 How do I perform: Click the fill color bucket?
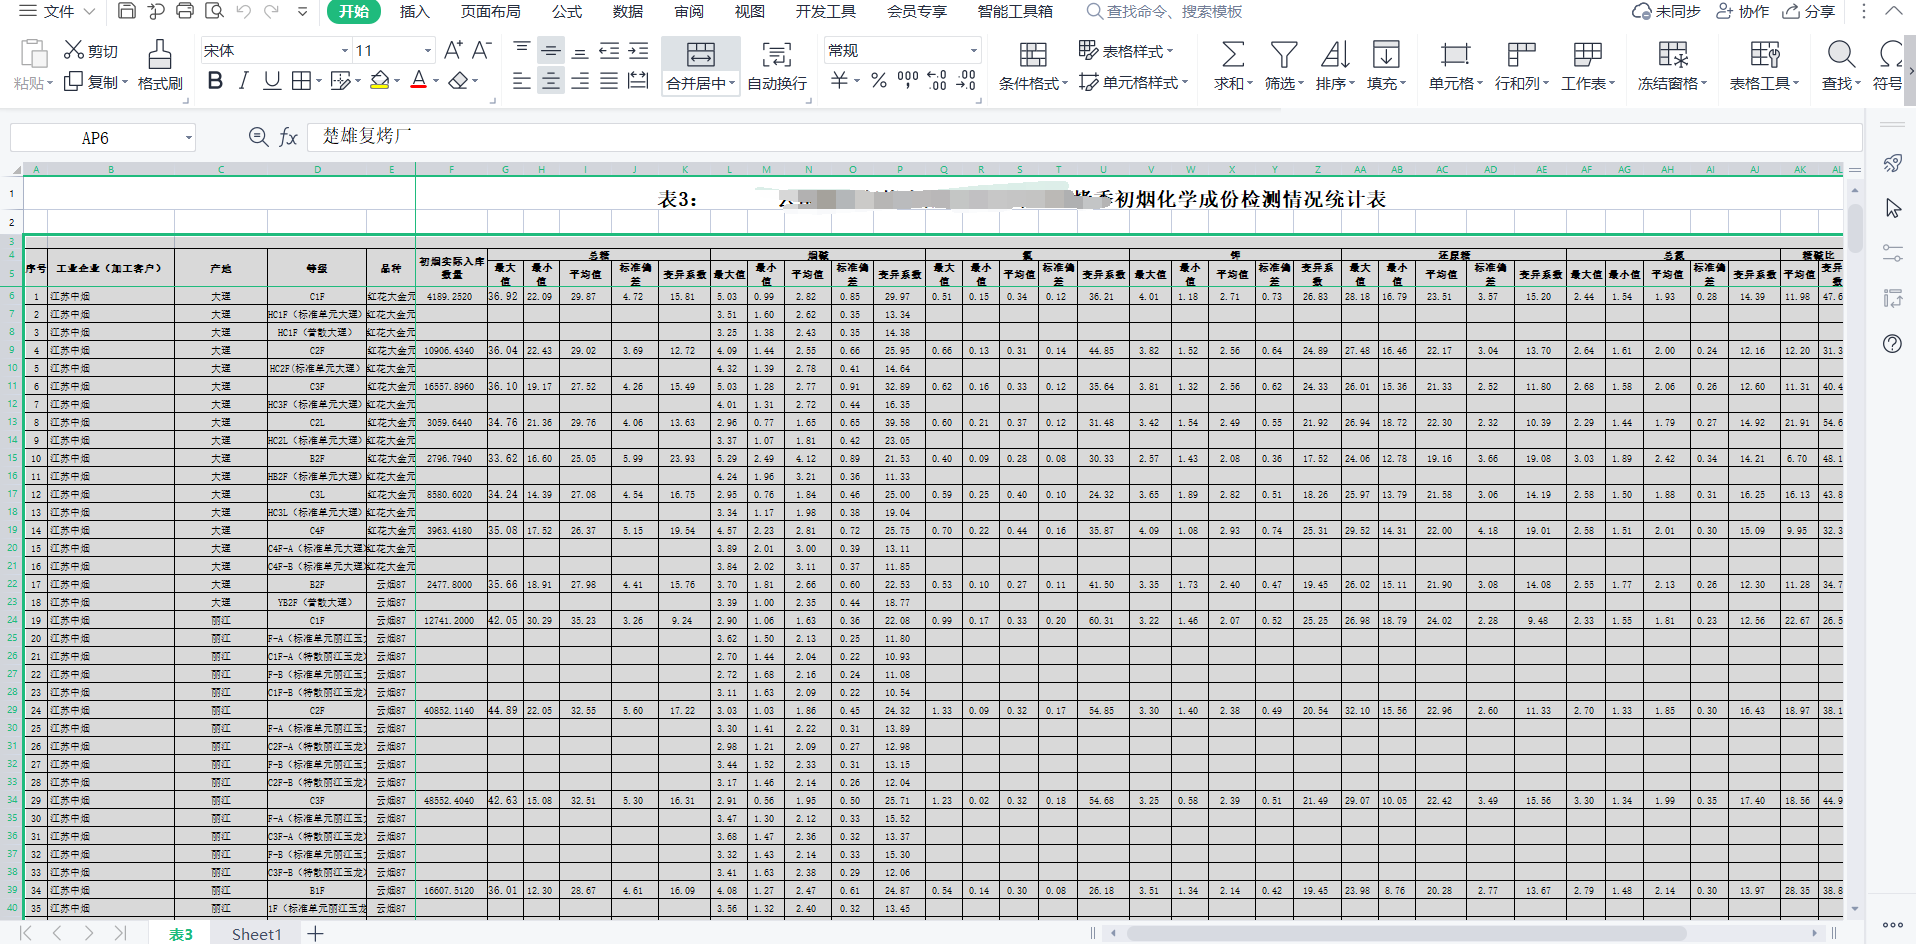click(379, 81)
